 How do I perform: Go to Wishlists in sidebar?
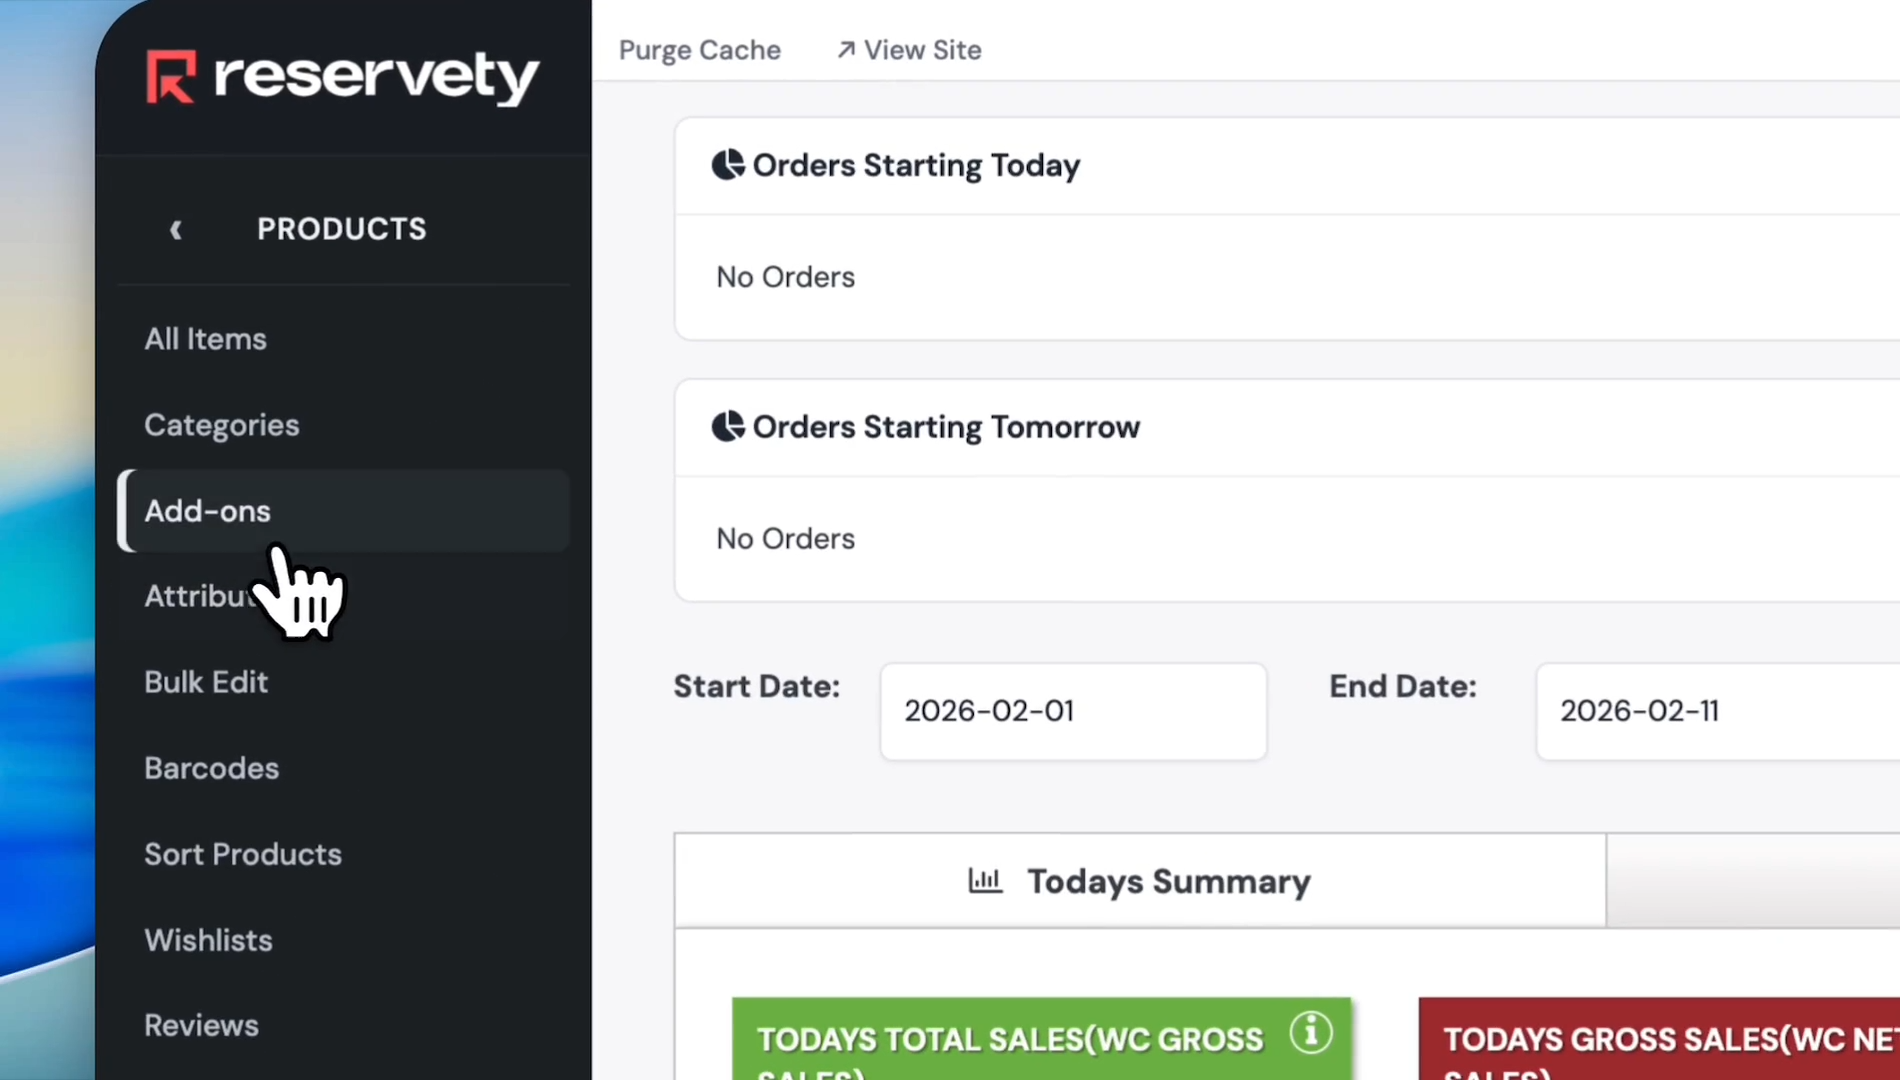pos(208,940)
